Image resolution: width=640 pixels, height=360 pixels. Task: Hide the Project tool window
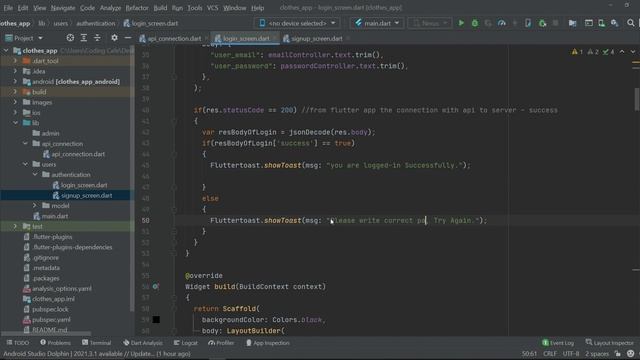[128, 38]
